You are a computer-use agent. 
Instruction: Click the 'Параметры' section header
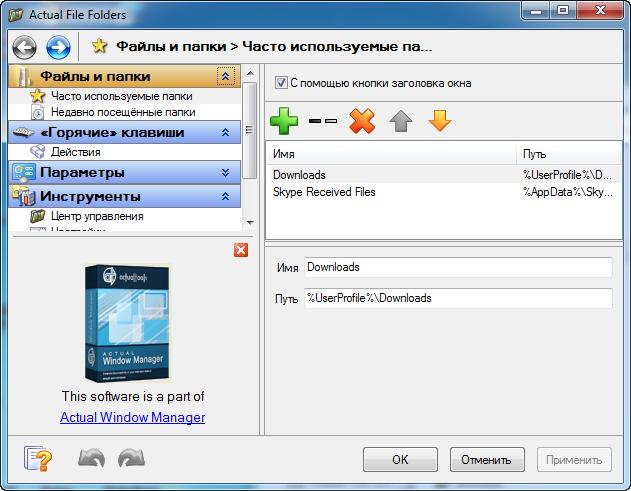click(x=124, y=173)
